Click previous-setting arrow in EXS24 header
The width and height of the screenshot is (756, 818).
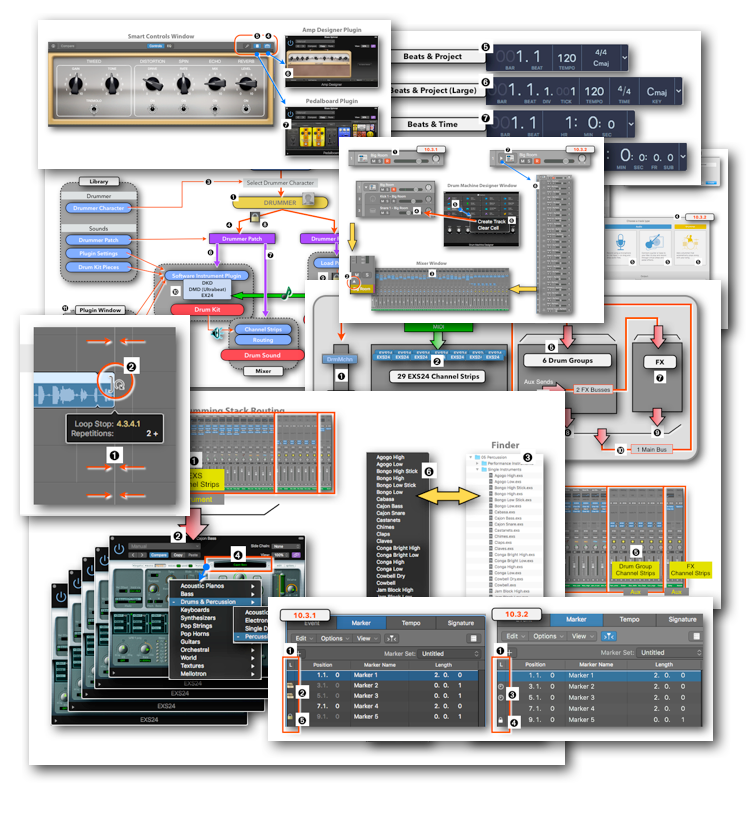pyautogui.click(x=133, y=555)
